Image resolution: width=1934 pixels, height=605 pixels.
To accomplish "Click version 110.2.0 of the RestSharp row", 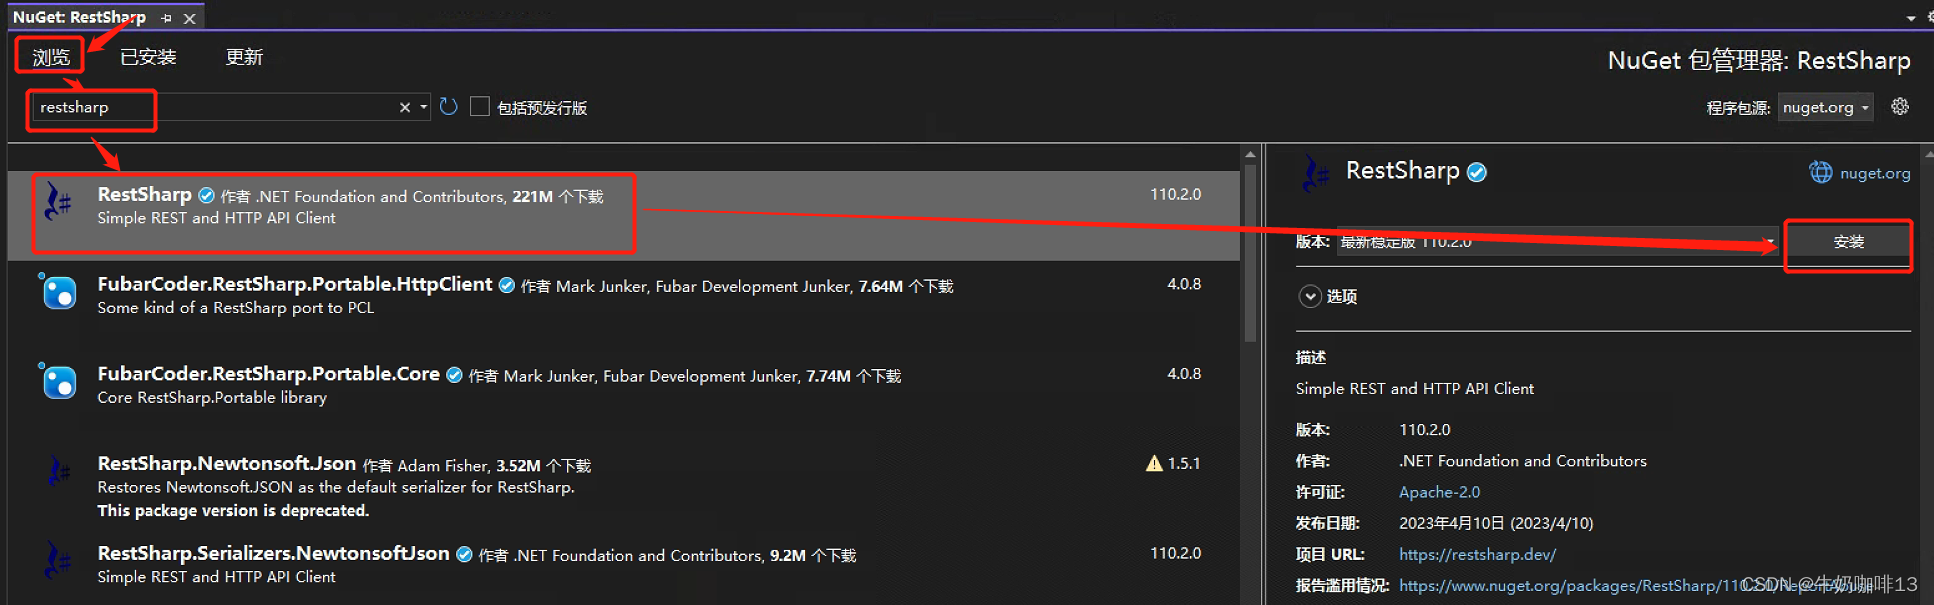I will pyautogui.click(x=1175, y=194).
